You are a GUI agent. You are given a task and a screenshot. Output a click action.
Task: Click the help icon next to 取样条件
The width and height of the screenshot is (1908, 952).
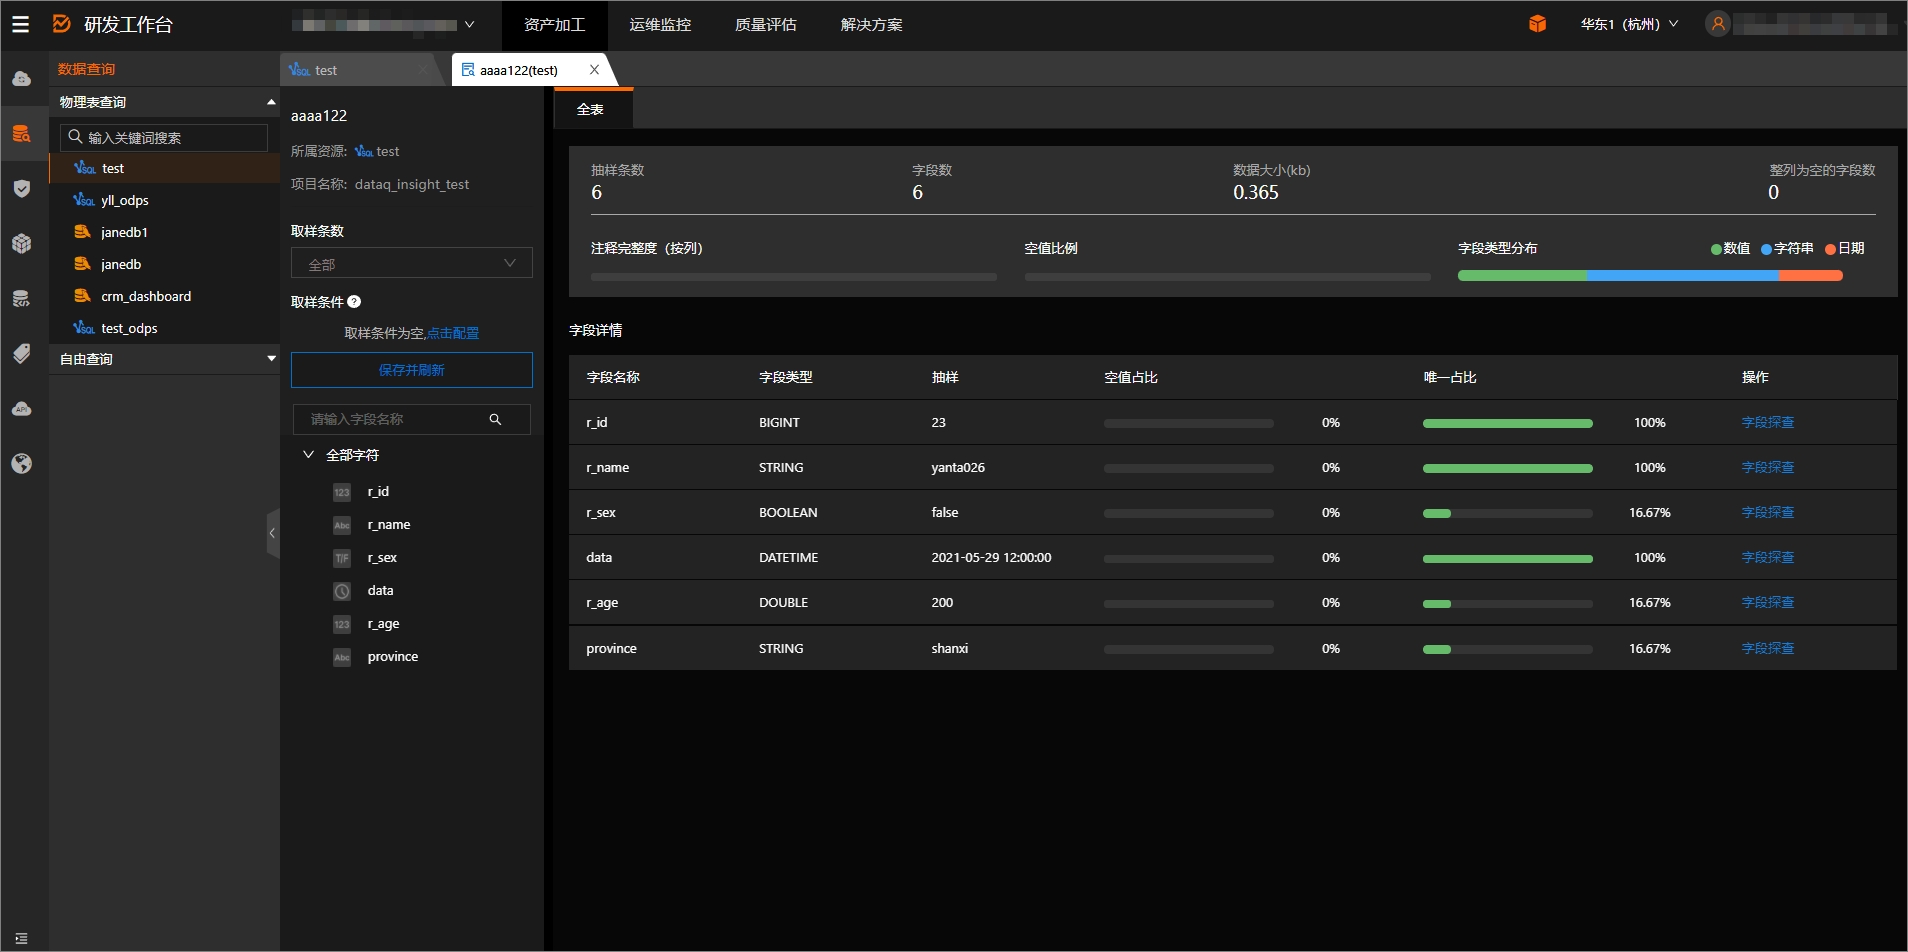354,302
